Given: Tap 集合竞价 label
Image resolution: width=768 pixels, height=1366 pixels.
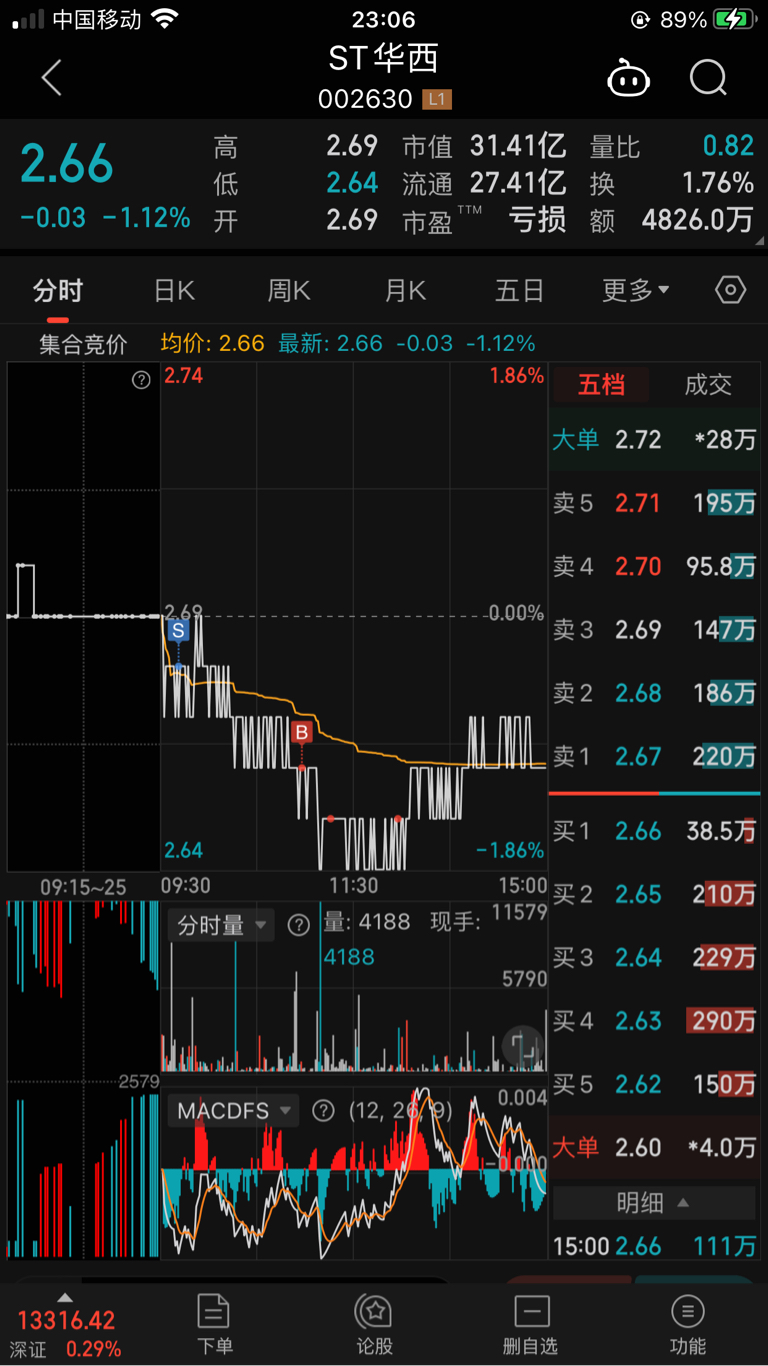Looking at the screenshot, I should pos(83,344).
